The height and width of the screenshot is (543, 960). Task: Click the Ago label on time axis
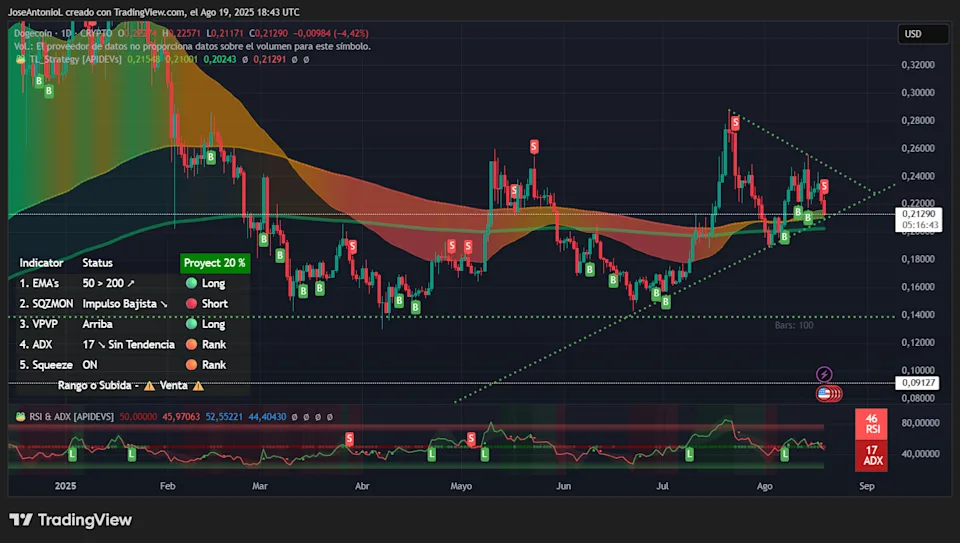pyautogui.click(x=766, y=485)
